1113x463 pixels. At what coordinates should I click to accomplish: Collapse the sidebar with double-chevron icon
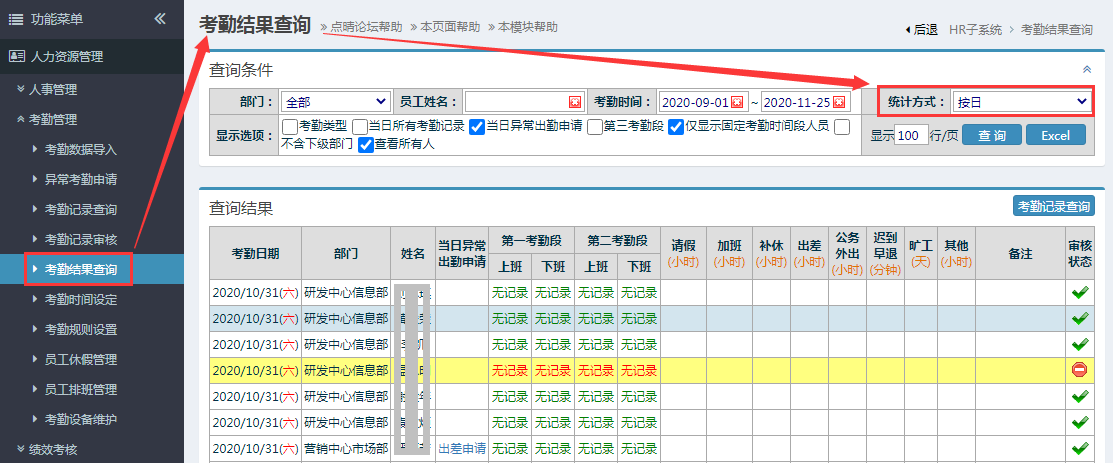pos(160,19)
